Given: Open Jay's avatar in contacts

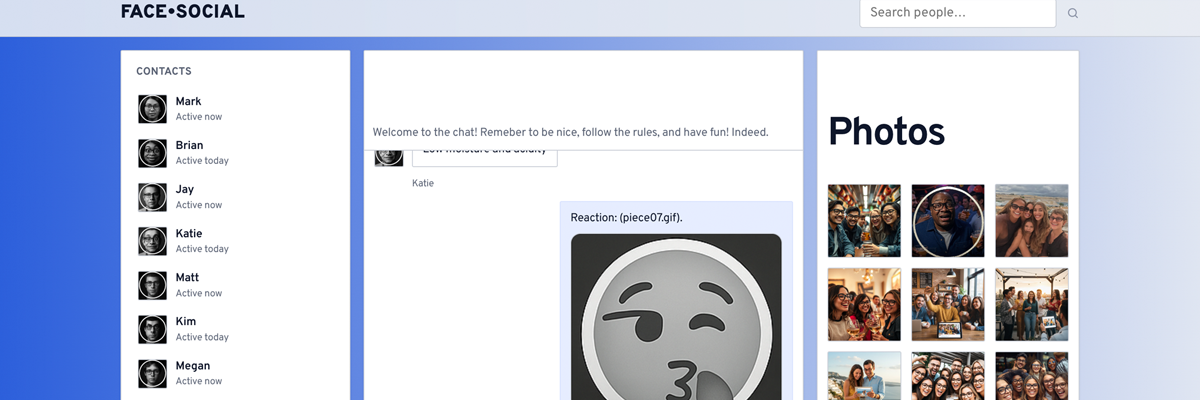Looking at the screenshot, I should click(x=152, y=197).
